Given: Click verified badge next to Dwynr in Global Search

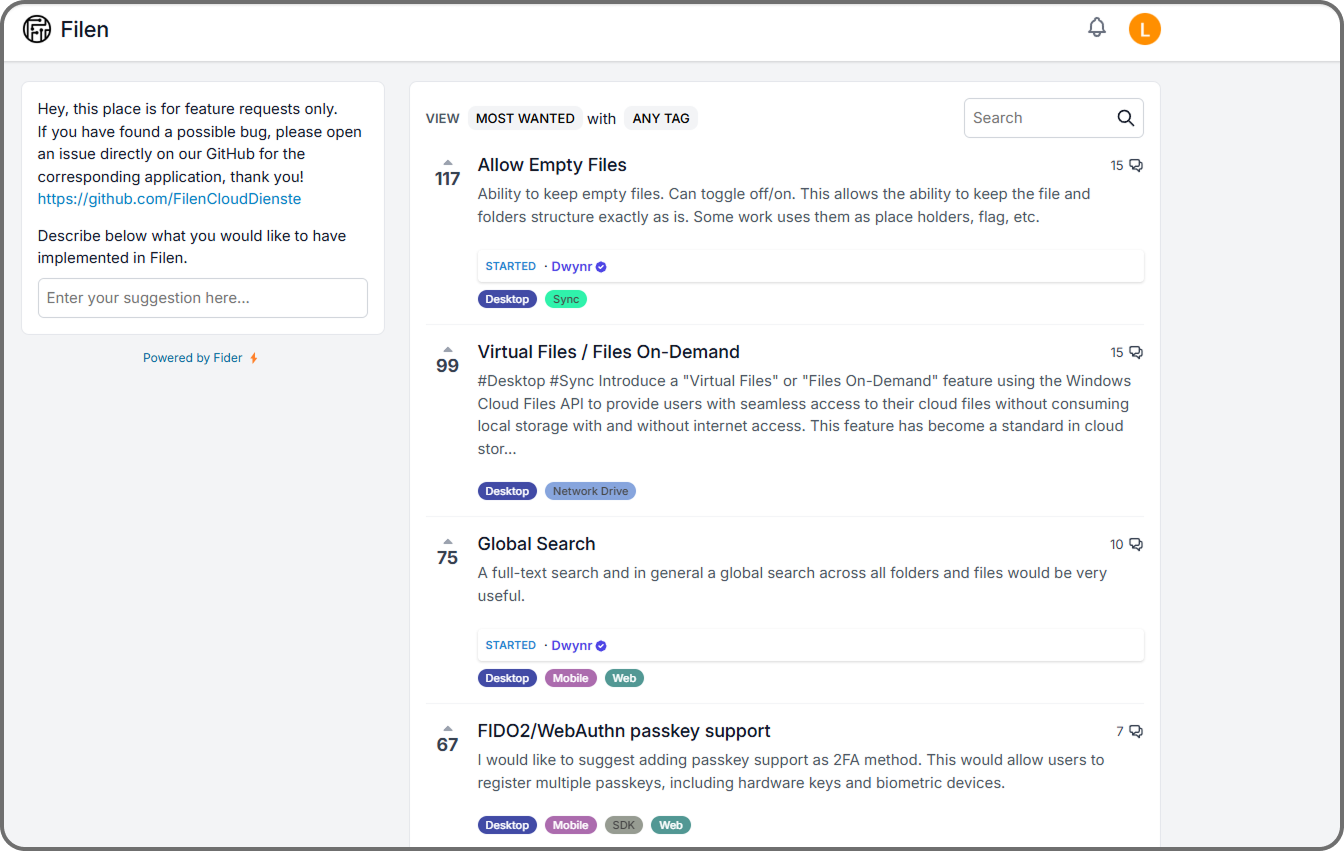Looking at the screenshot, I should coord(601,646).
